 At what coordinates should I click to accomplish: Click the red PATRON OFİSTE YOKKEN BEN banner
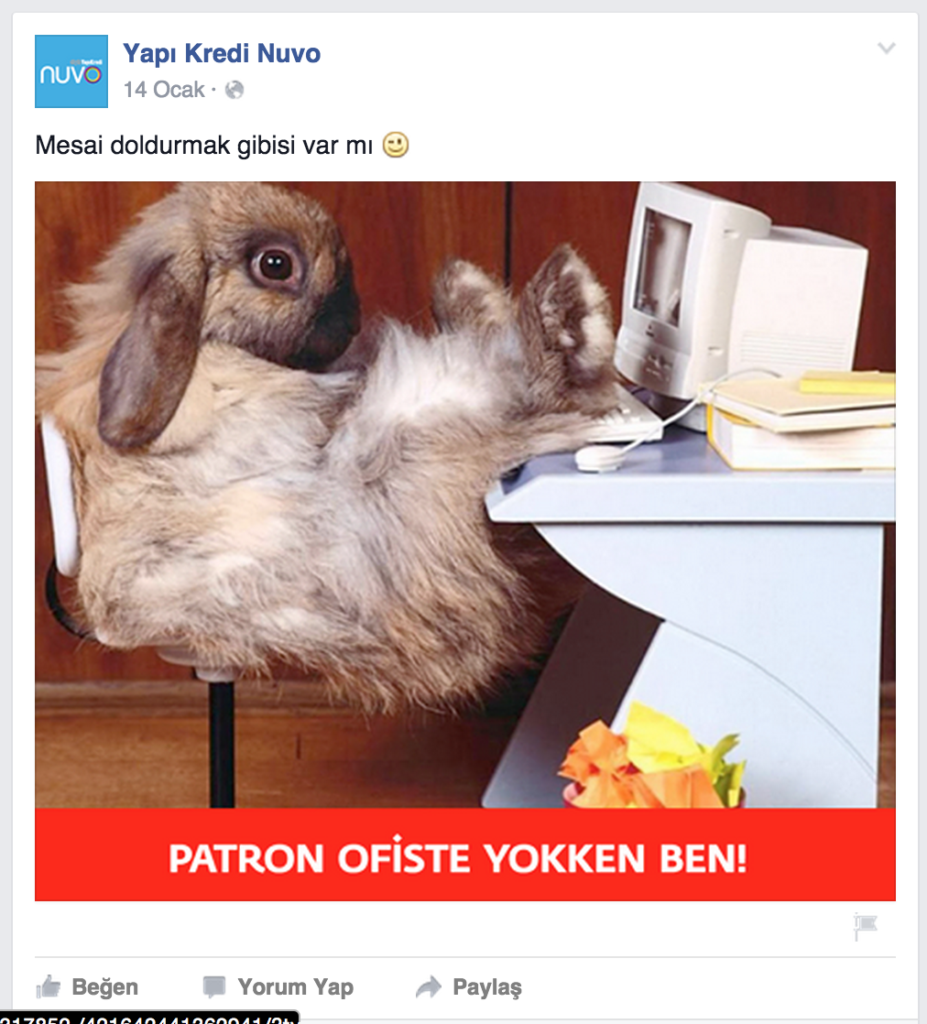tap(465, 855)
